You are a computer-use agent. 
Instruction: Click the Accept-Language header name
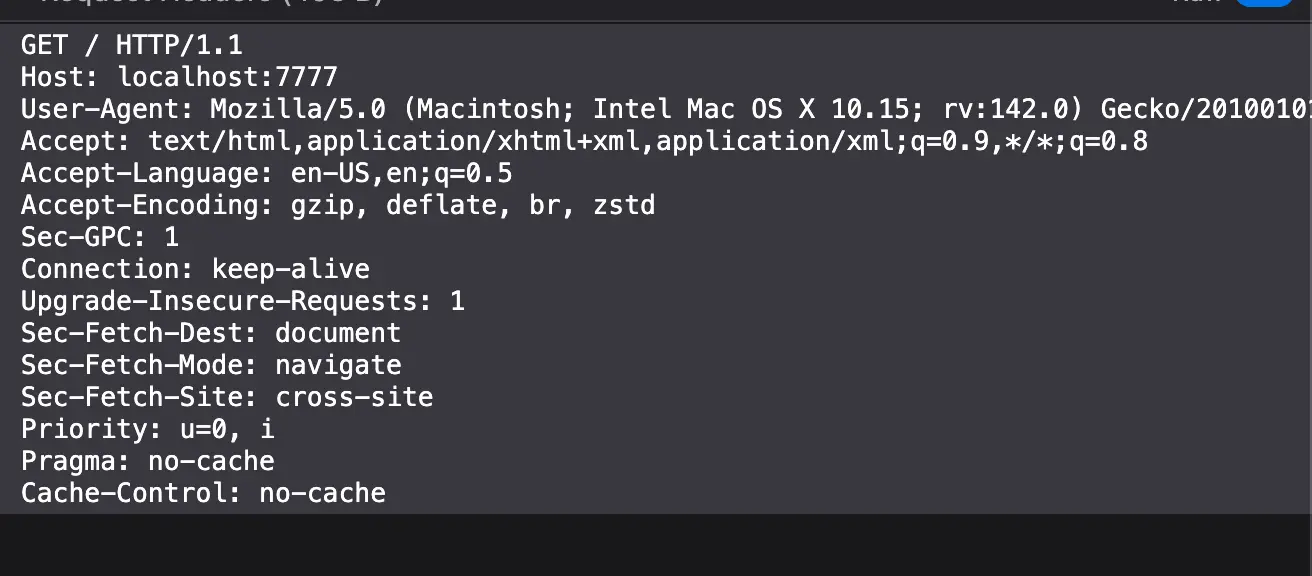tap(139, 173)
